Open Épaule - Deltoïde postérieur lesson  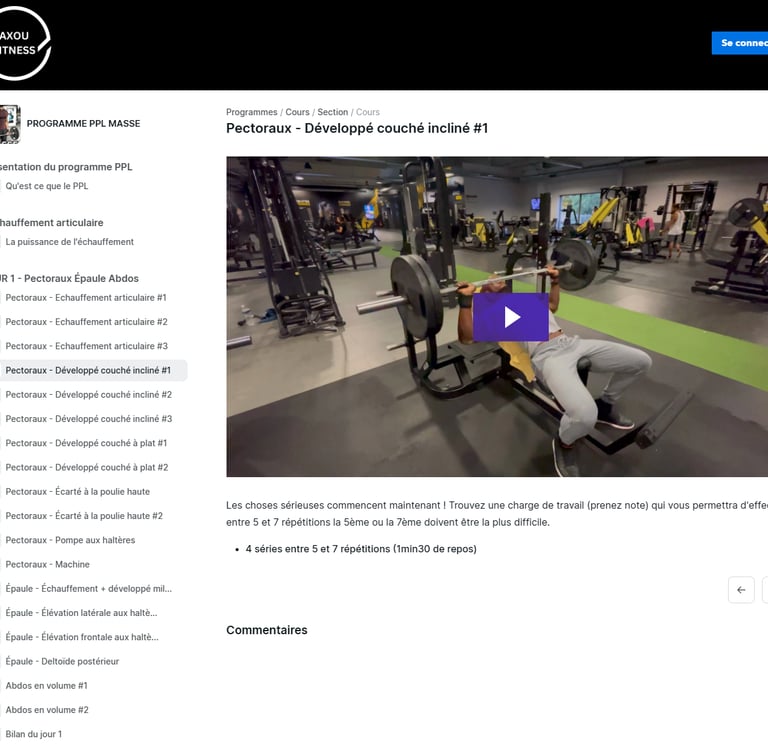click(x=62, y=661)
